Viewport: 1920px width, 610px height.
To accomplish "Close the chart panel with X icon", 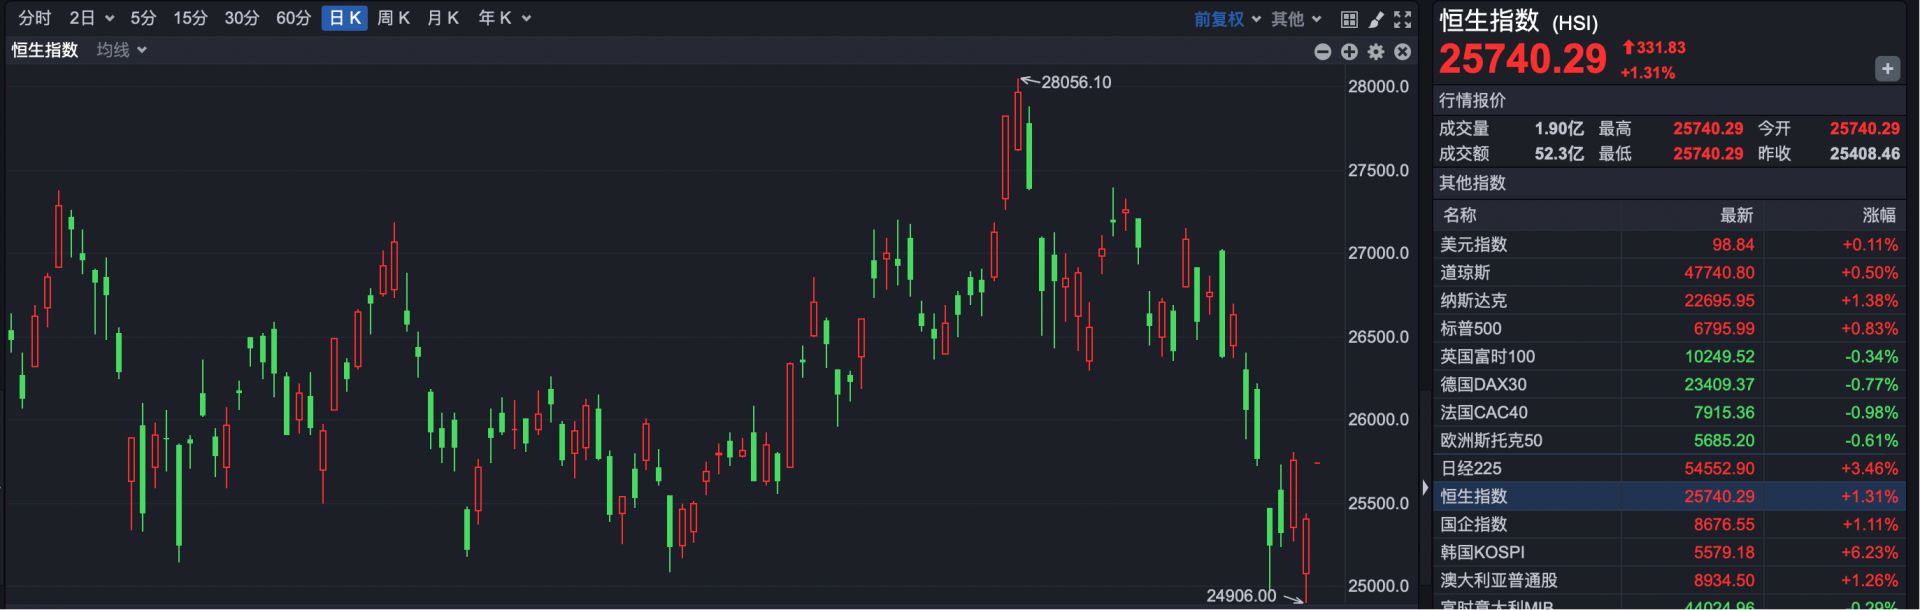I will click(1403, 52).
